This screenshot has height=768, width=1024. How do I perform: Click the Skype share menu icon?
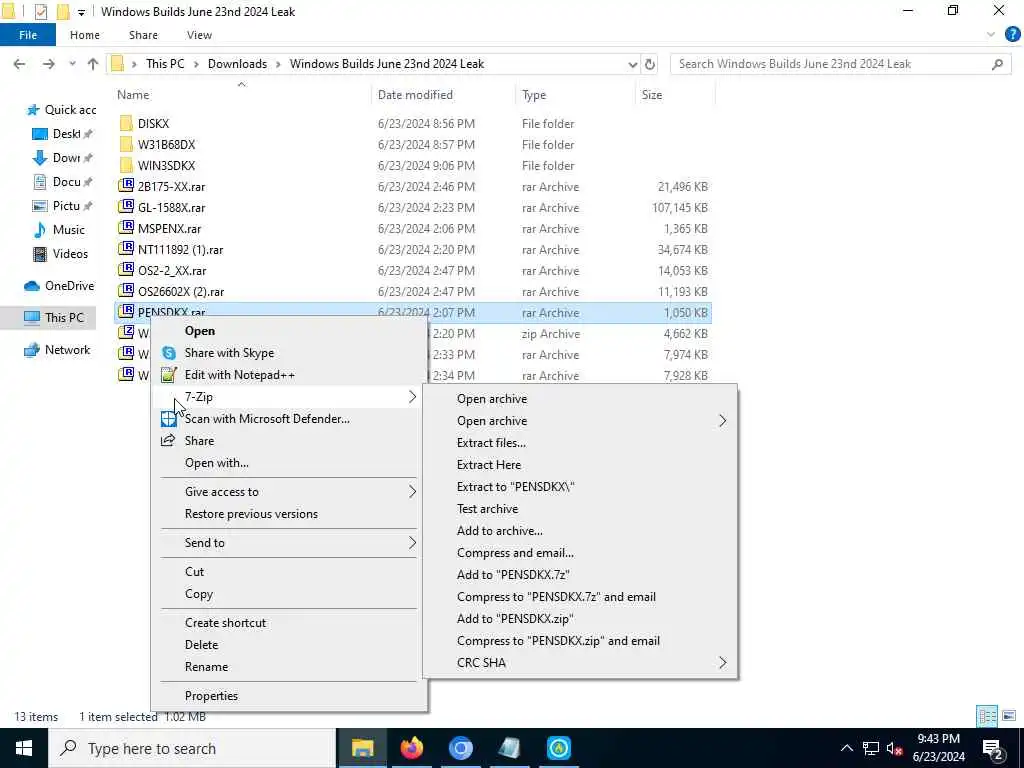pyautogui.click(x=169, y=353)
